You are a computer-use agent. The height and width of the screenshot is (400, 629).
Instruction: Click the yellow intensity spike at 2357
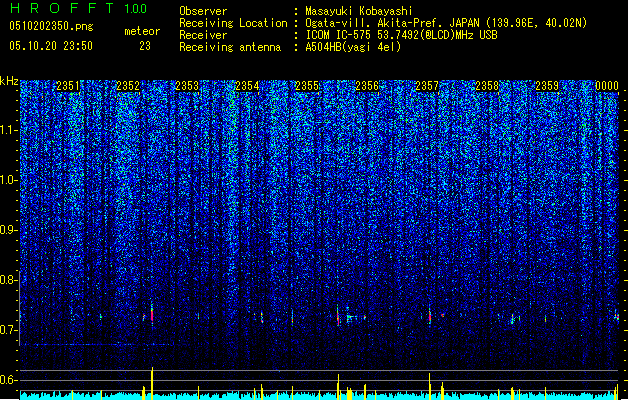point(430,386)
